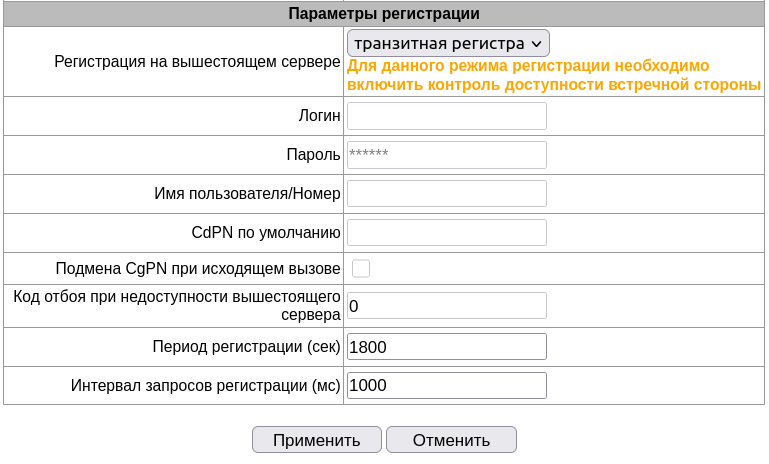Click the CdPN по умолчанию label text
The image size is (769, 464).
pyautogui.click(x=266, y=233)
